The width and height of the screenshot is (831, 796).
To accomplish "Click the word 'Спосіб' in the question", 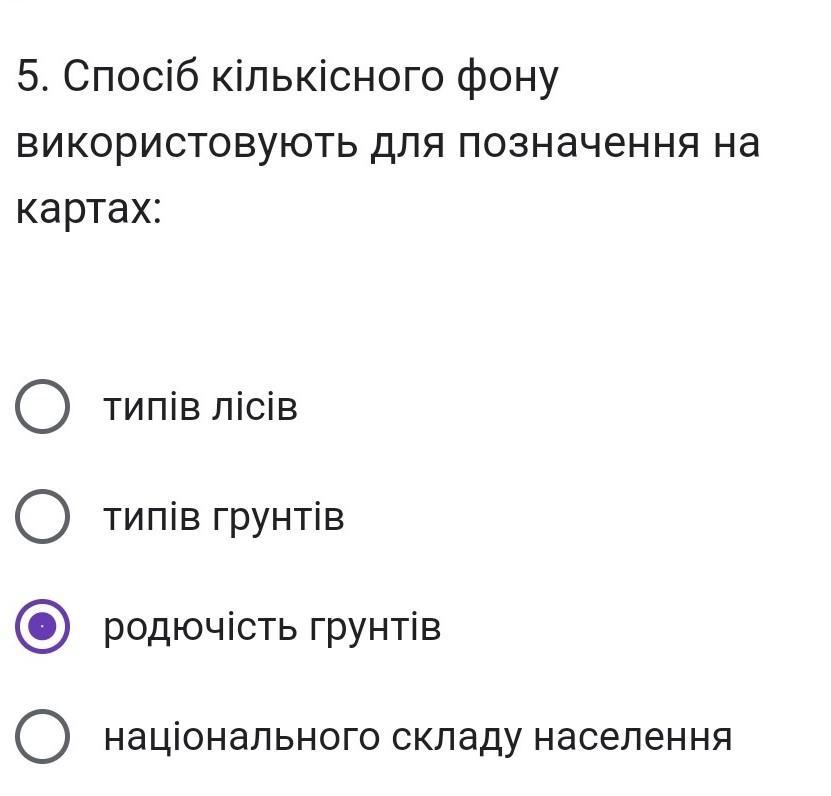I will [131, 76].
